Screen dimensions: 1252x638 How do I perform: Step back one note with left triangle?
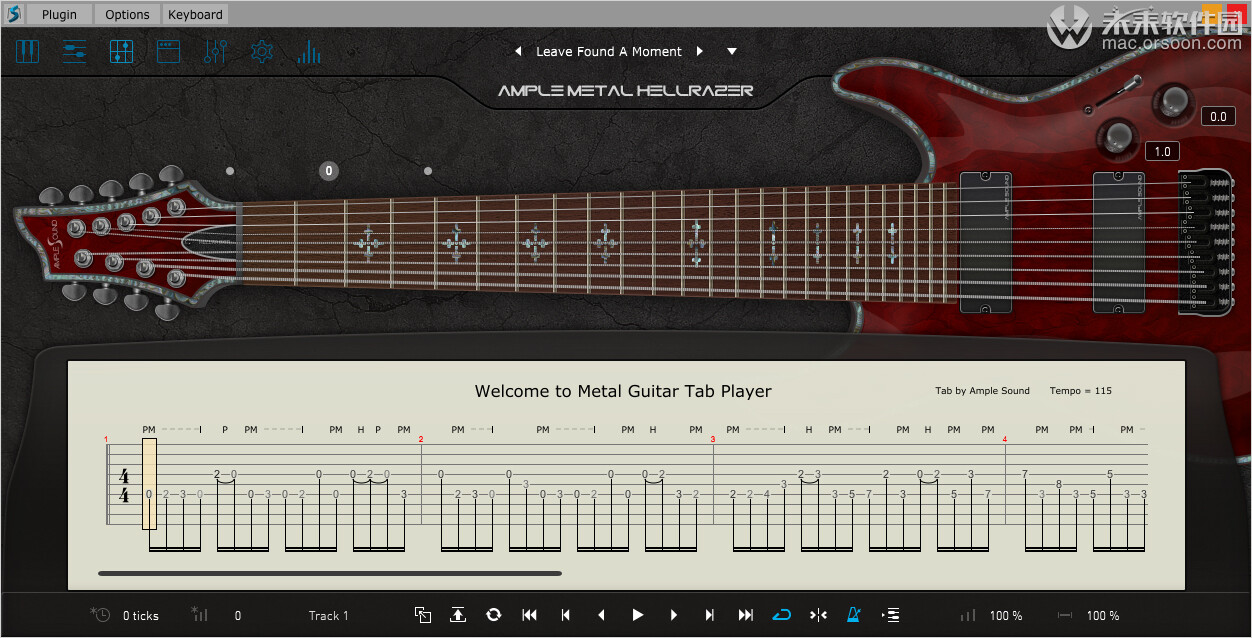[601, 615]
